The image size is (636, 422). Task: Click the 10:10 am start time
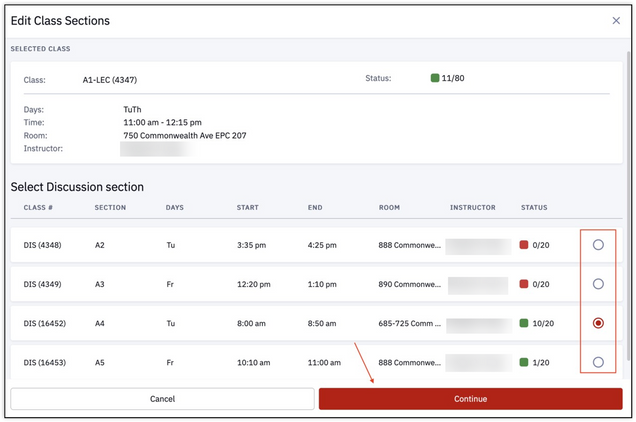coord(254,362)
